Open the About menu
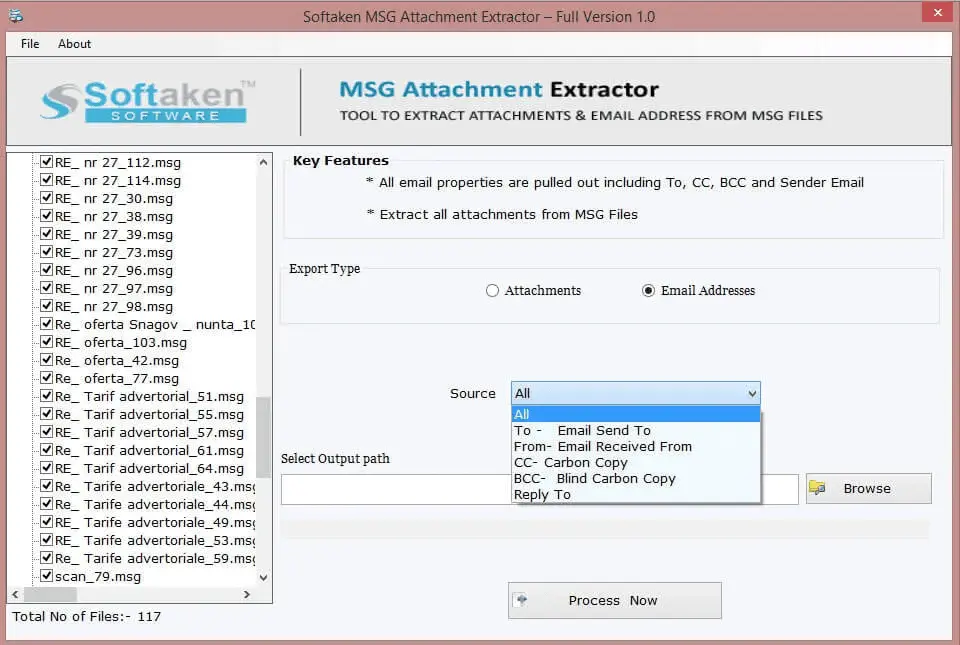960x645 pixels. pos(74,43)
